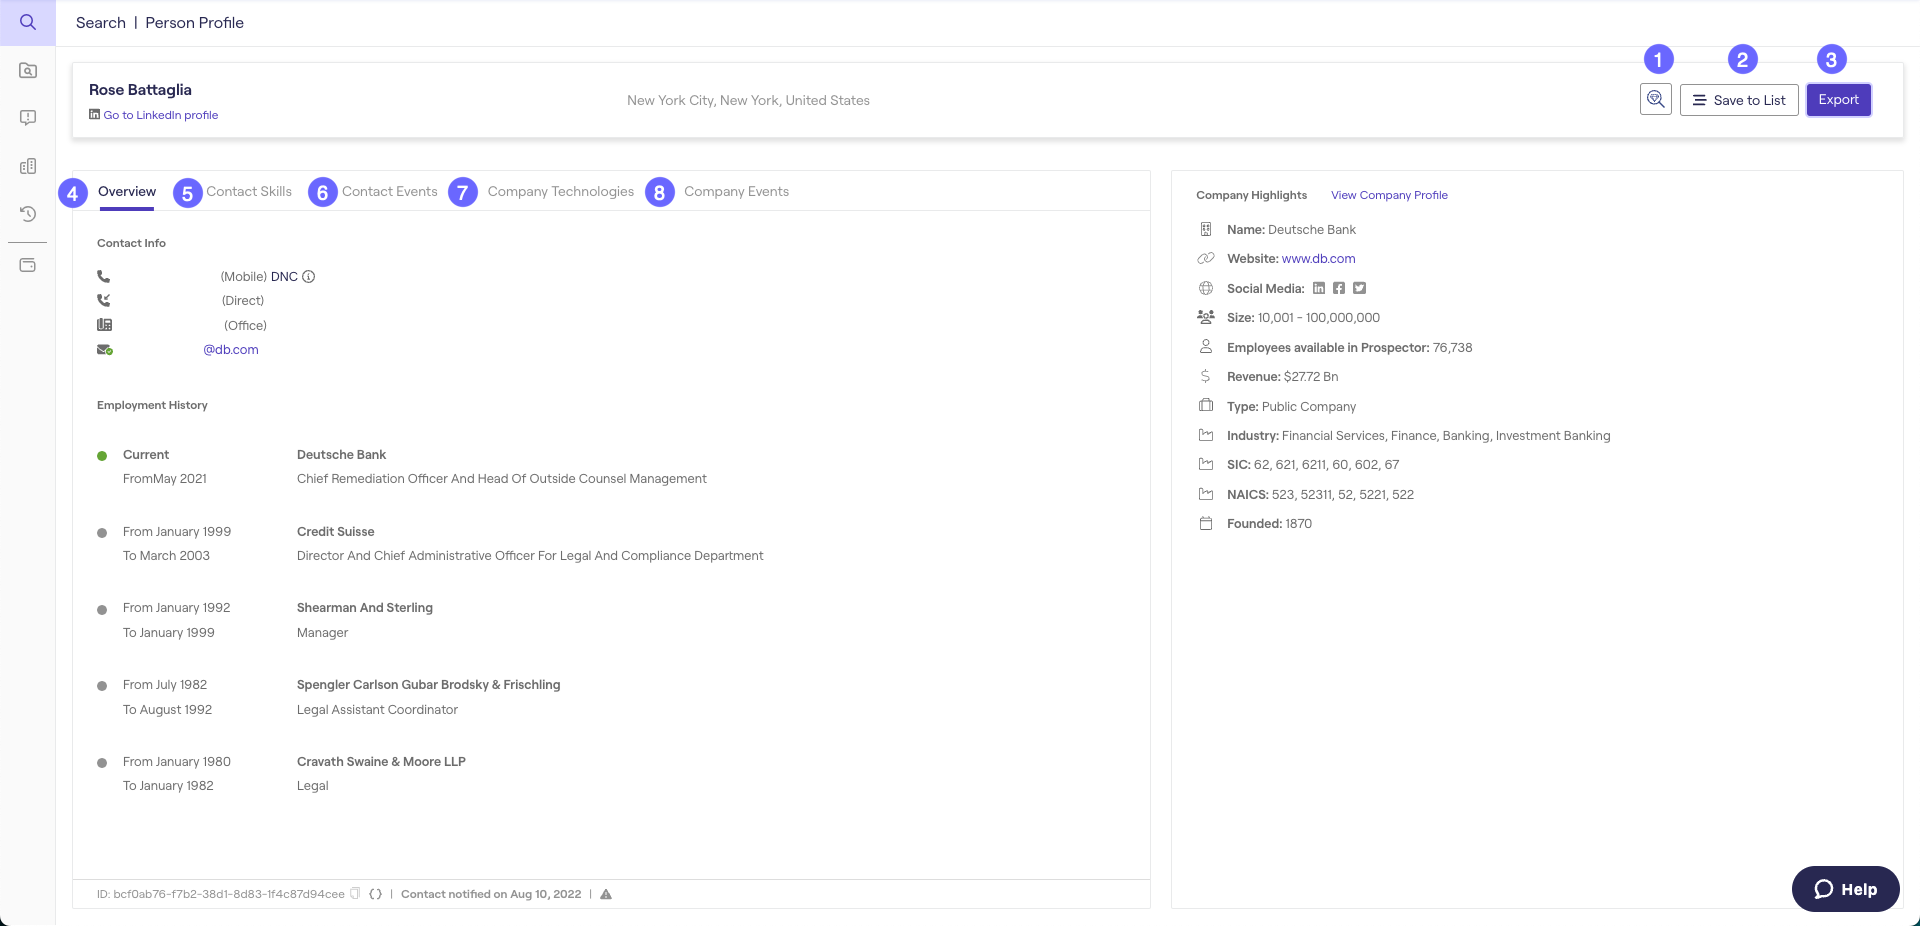Copy the contact ID with the copy icon
Screen dimensions: 1920x926
(x=355, y=894)
